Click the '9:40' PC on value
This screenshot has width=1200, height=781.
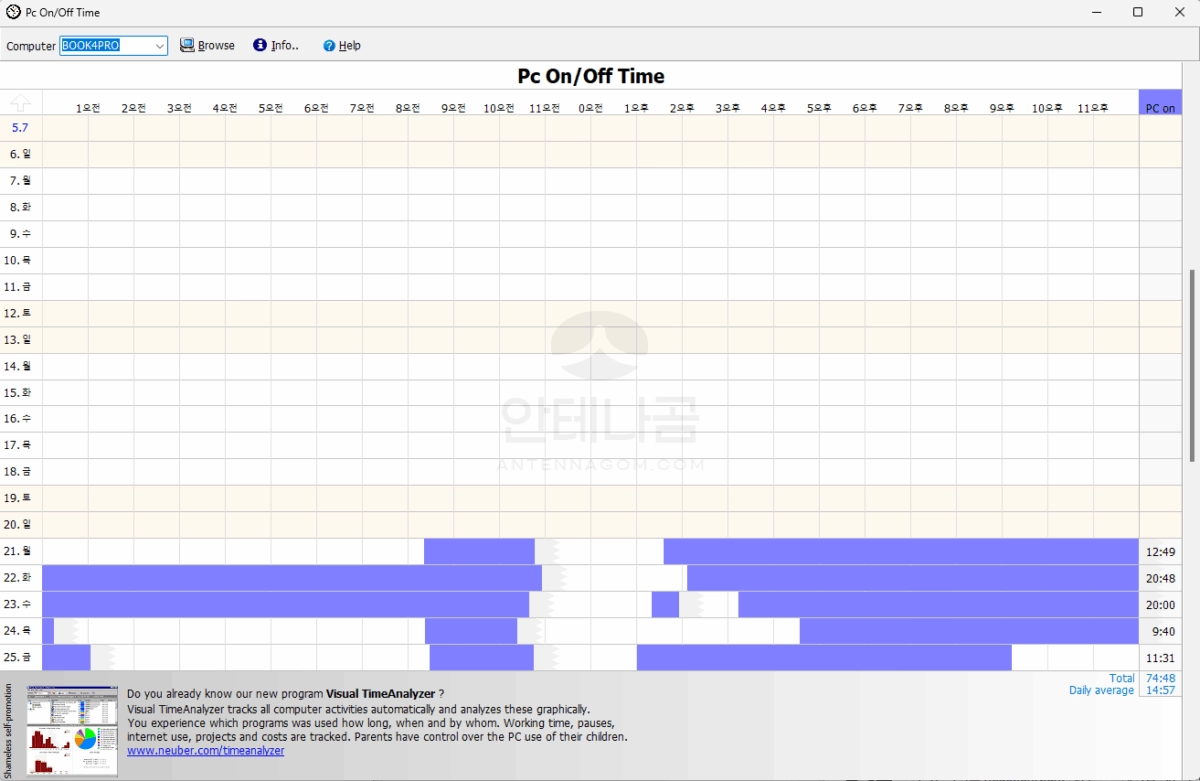pyautogui.click(x=1162, y=632)
